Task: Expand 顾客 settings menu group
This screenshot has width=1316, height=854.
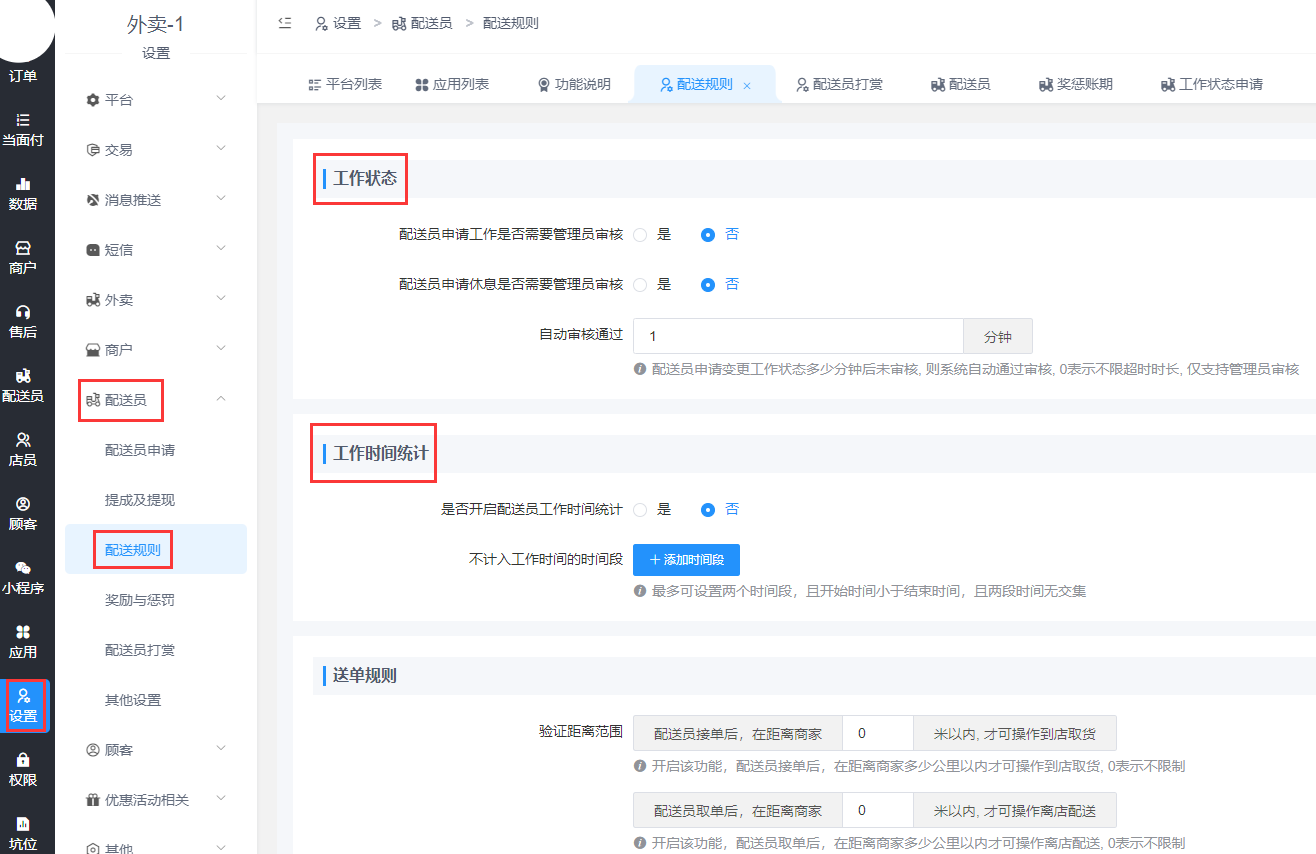Action: click(156, 749)
